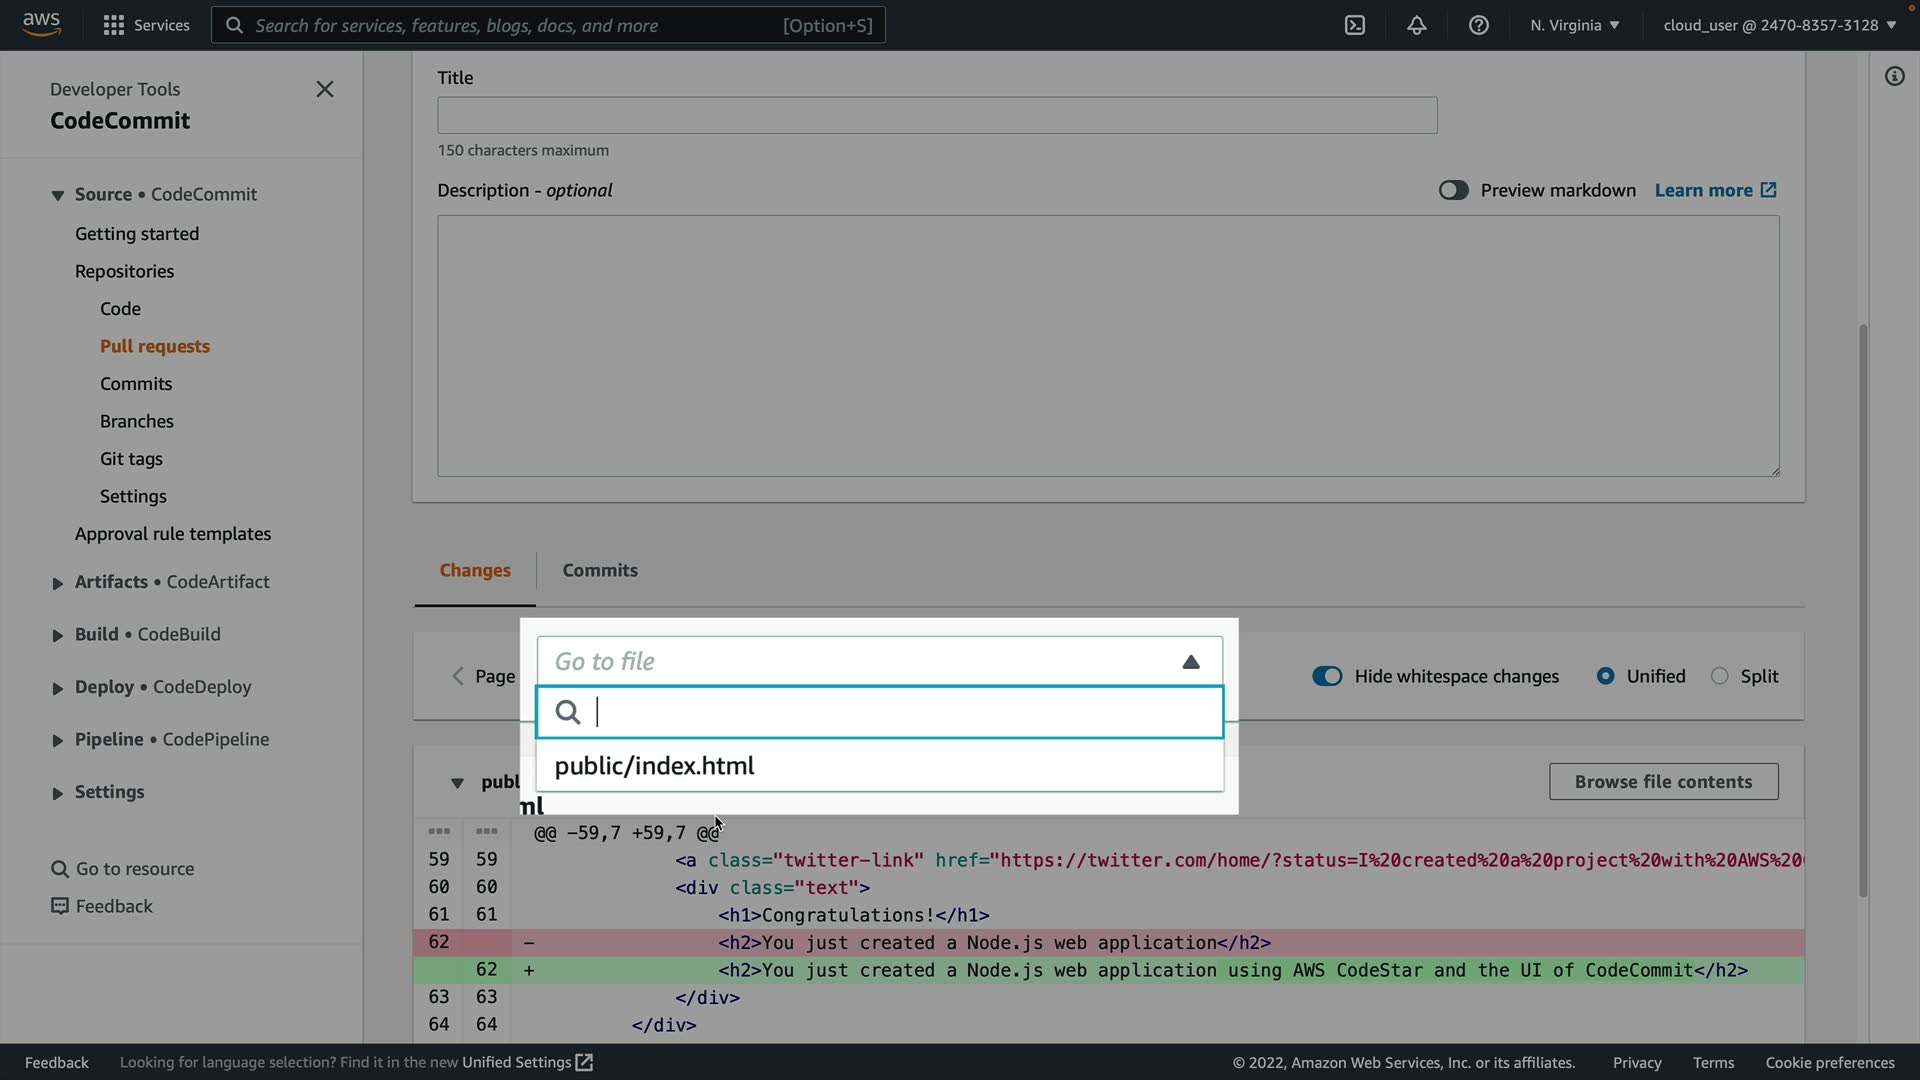Disable Hide whitespace changes toggle

[1327, 676]
